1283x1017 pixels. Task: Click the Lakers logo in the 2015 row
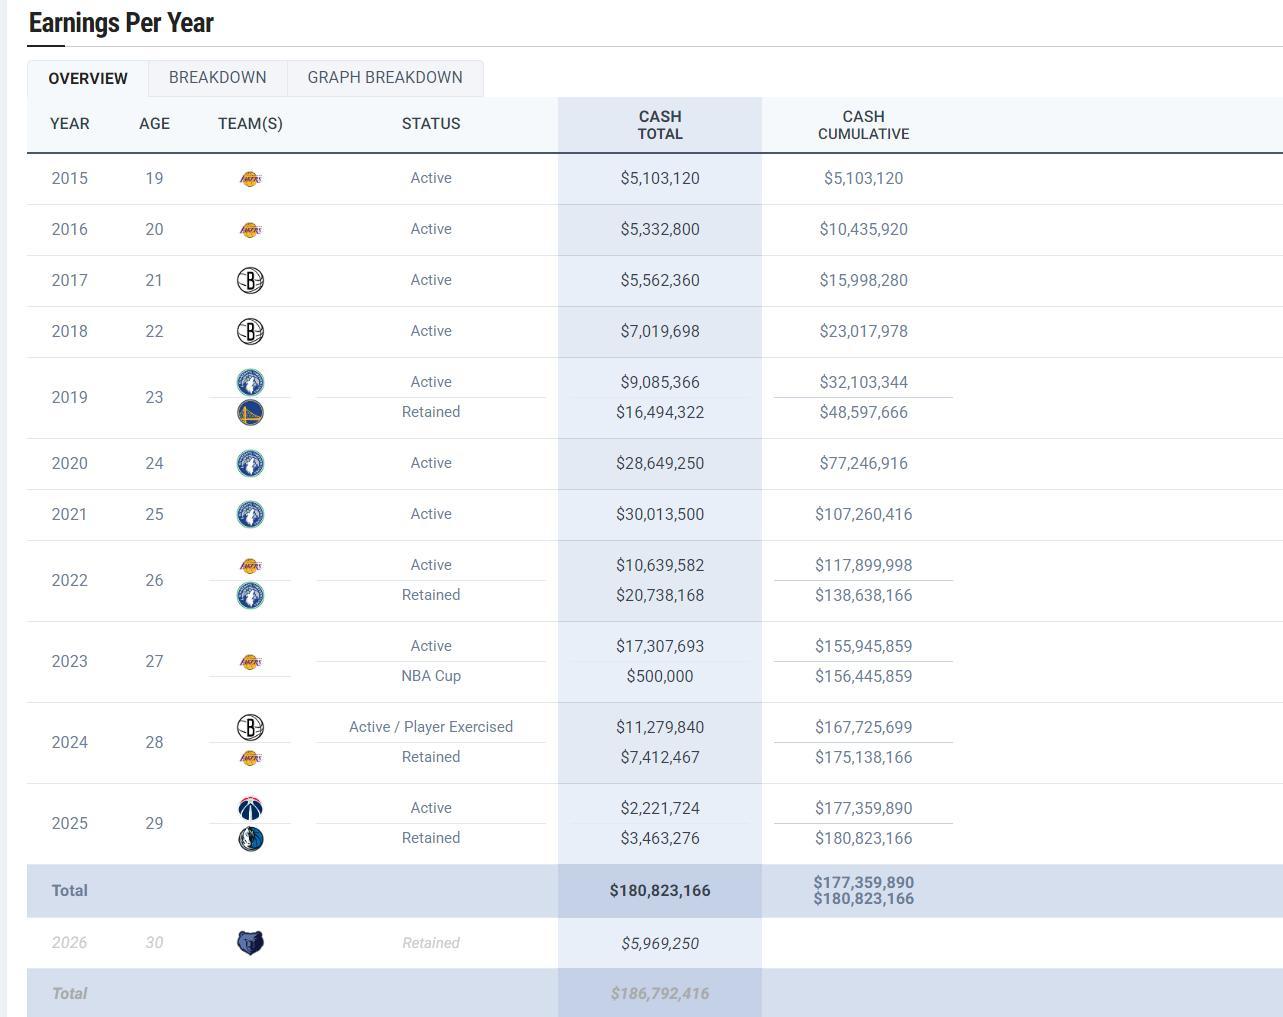coord(250,179)
